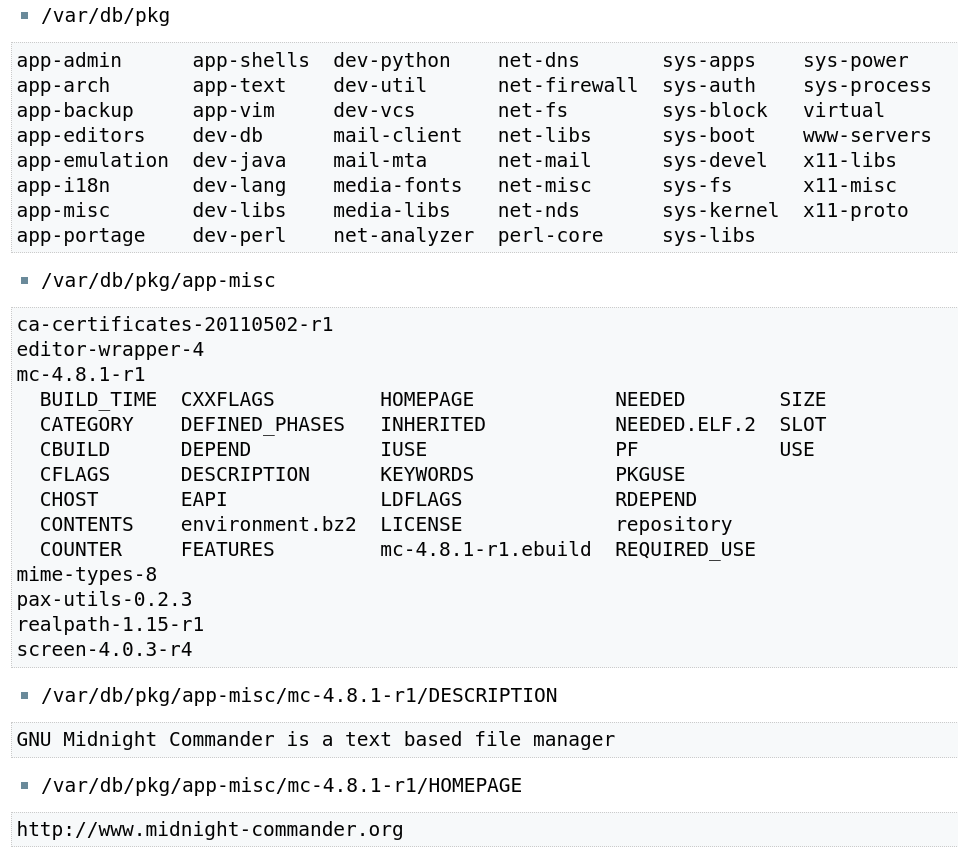958x860 pixels.
Task: Click the GNU Midnight Commander description text
Action: click(316, 740)
